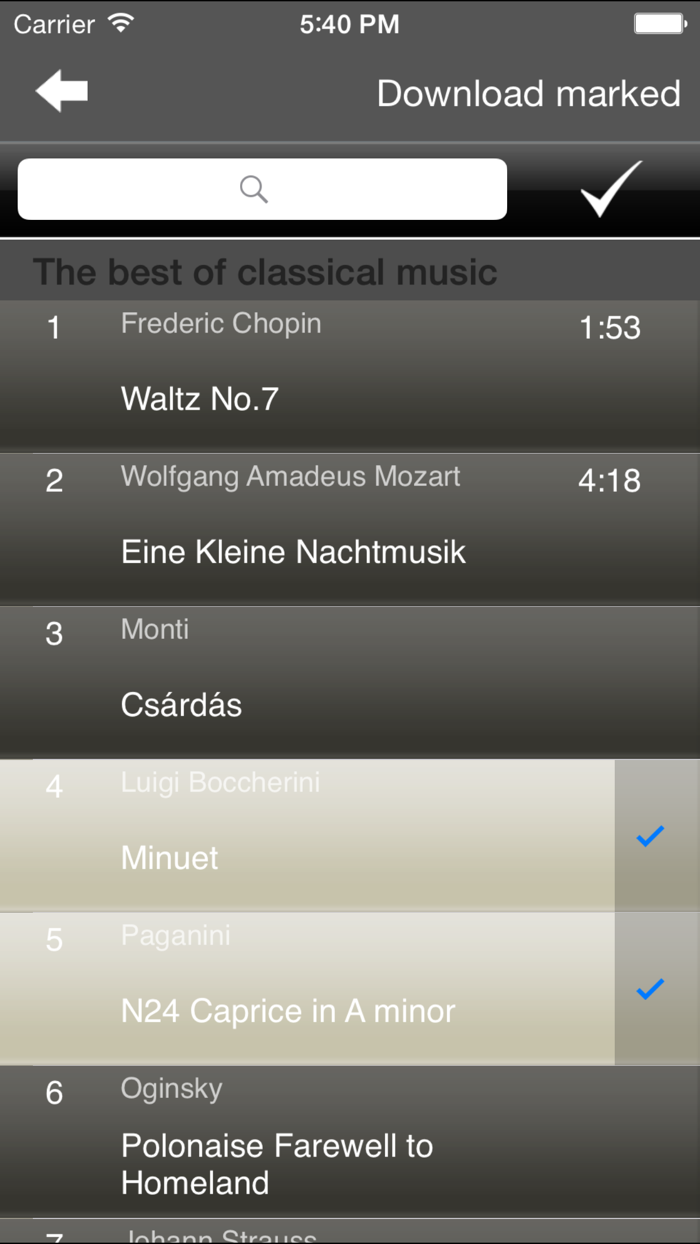Tap the 4:18 duration on Mozart track
Screen dimensions: 700x1244
click(x=609, y=481)
